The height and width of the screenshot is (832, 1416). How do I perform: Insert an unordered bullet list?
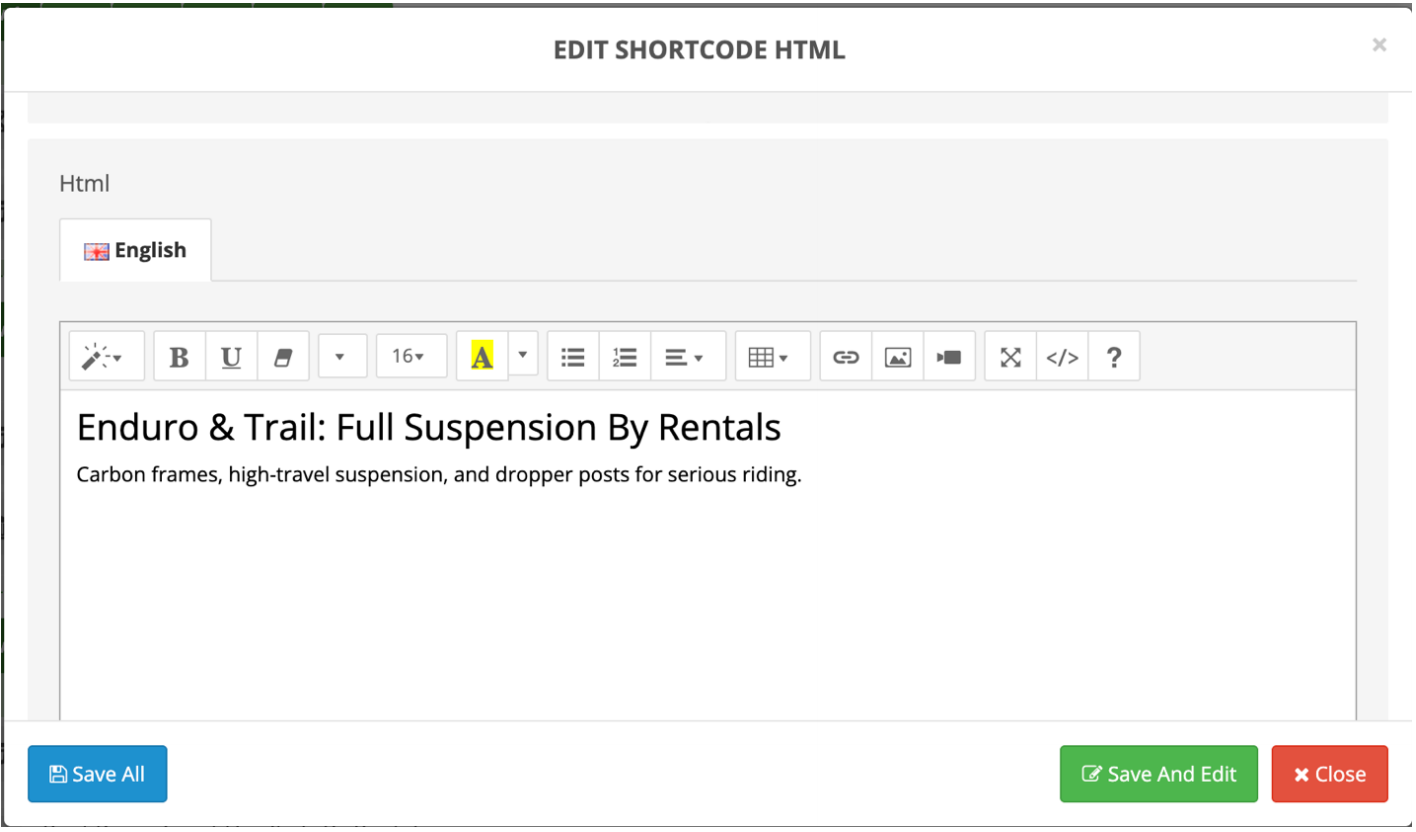573,357
